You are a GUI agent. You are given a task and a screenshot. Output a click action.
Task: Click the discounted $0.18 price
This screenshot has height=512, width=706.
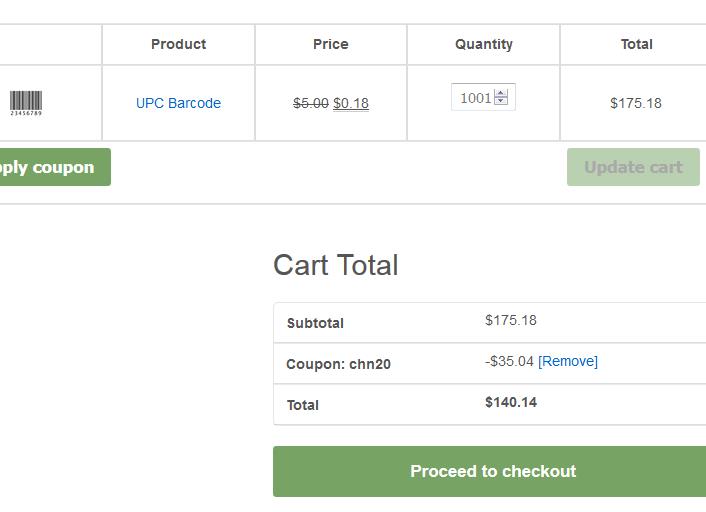tap(351, 103)
